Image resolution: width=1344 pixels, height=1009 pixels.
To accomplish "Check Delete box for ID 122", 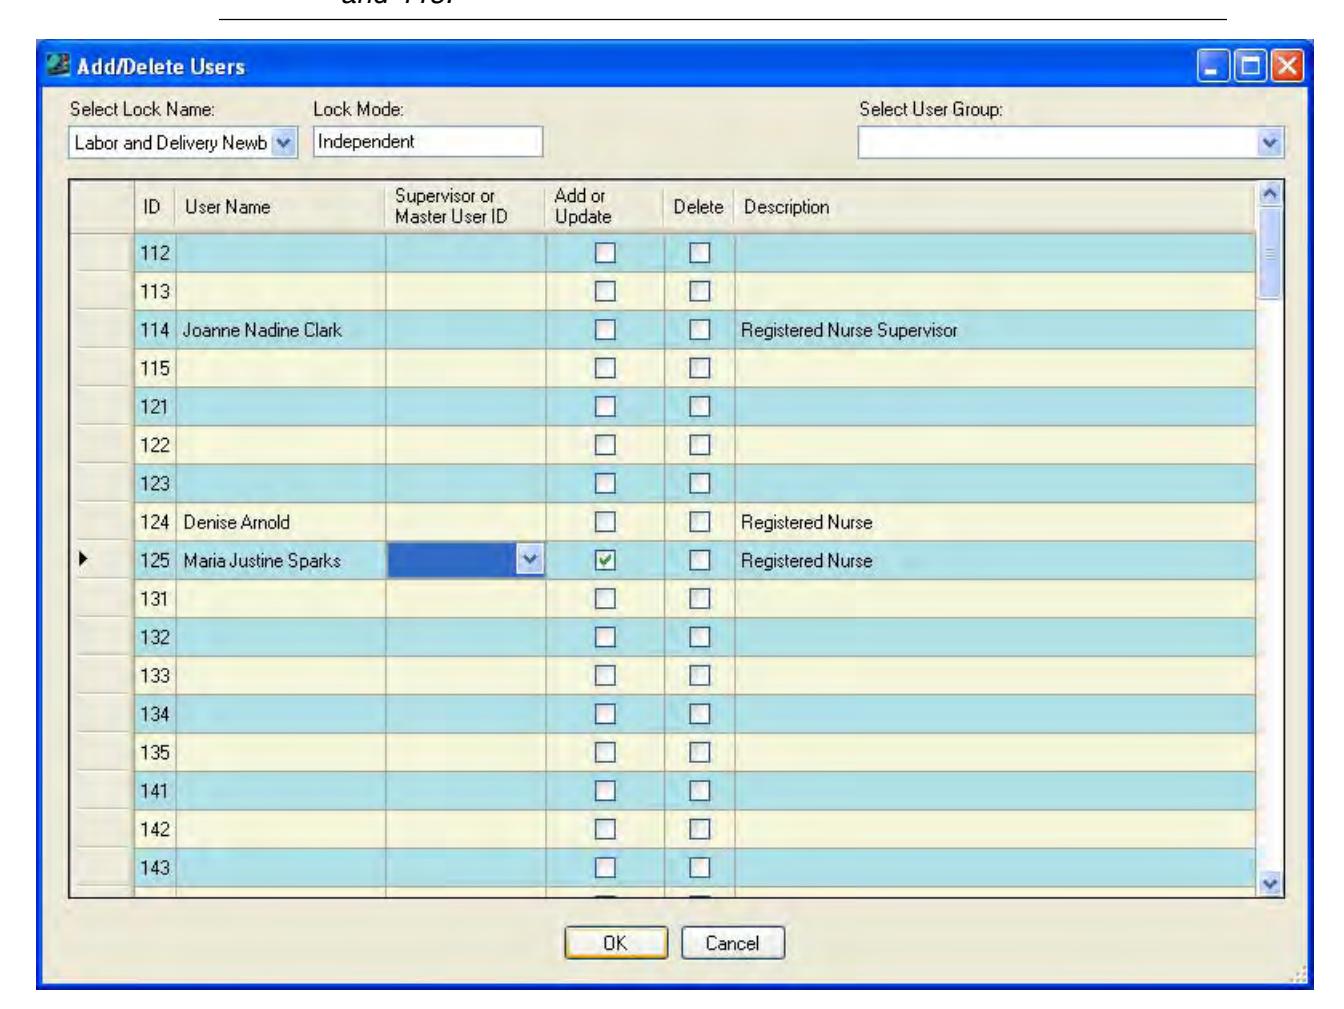I will [x=700, y=445].
